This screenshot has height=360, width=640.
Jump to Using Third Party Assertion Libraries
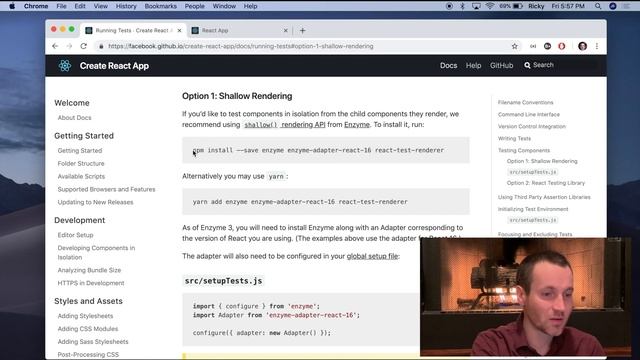[544, 197]
